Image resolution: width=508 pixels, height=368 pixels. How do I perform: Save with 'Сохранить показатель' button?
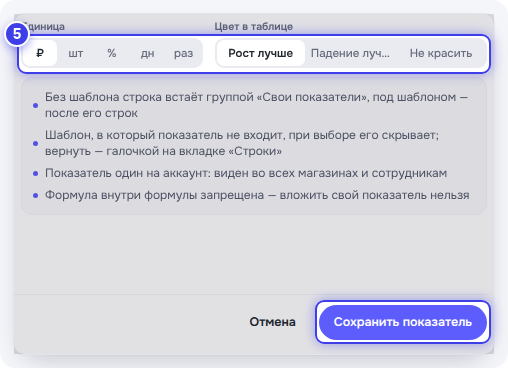[x=403, y=322]
